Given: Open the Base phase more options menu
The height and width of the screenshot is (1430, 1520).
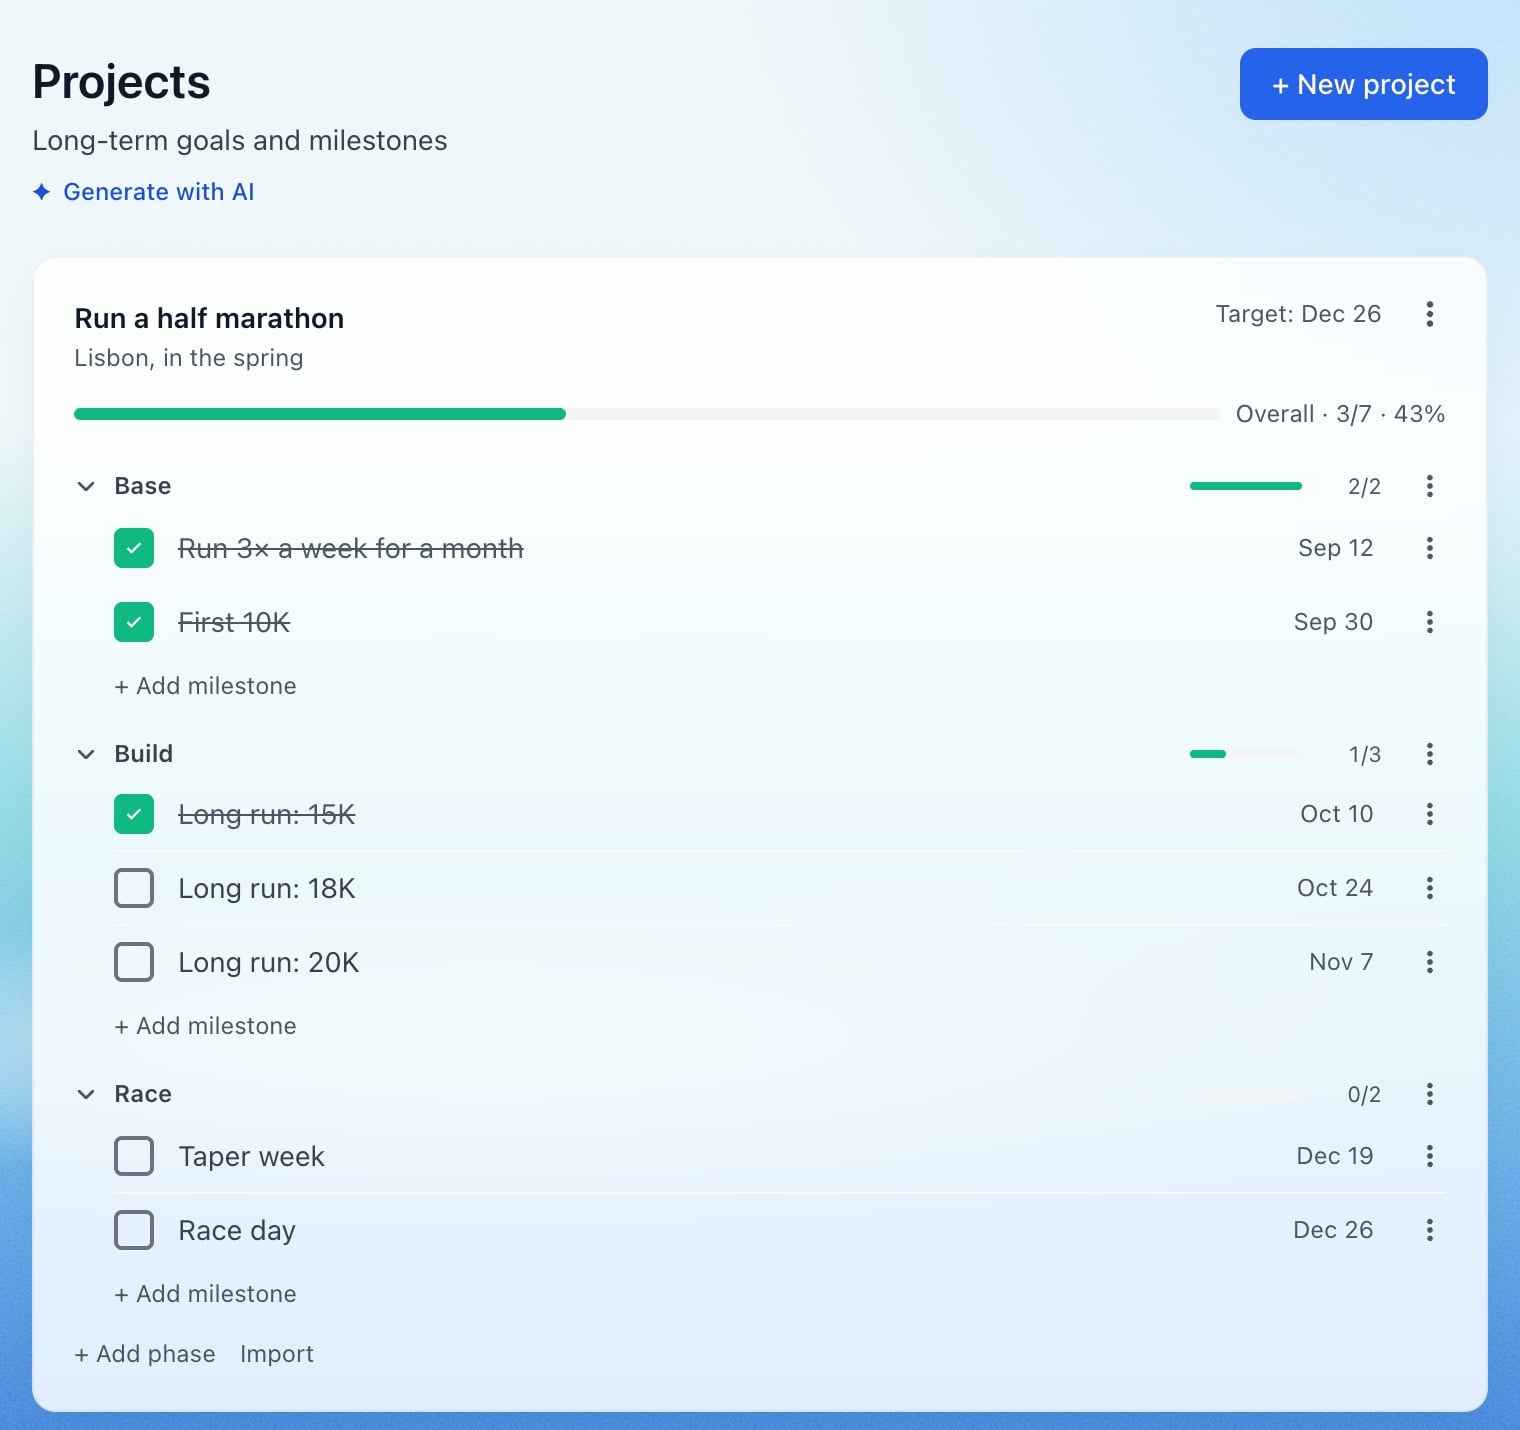Looking at the screenshot, I should 1430,486.
